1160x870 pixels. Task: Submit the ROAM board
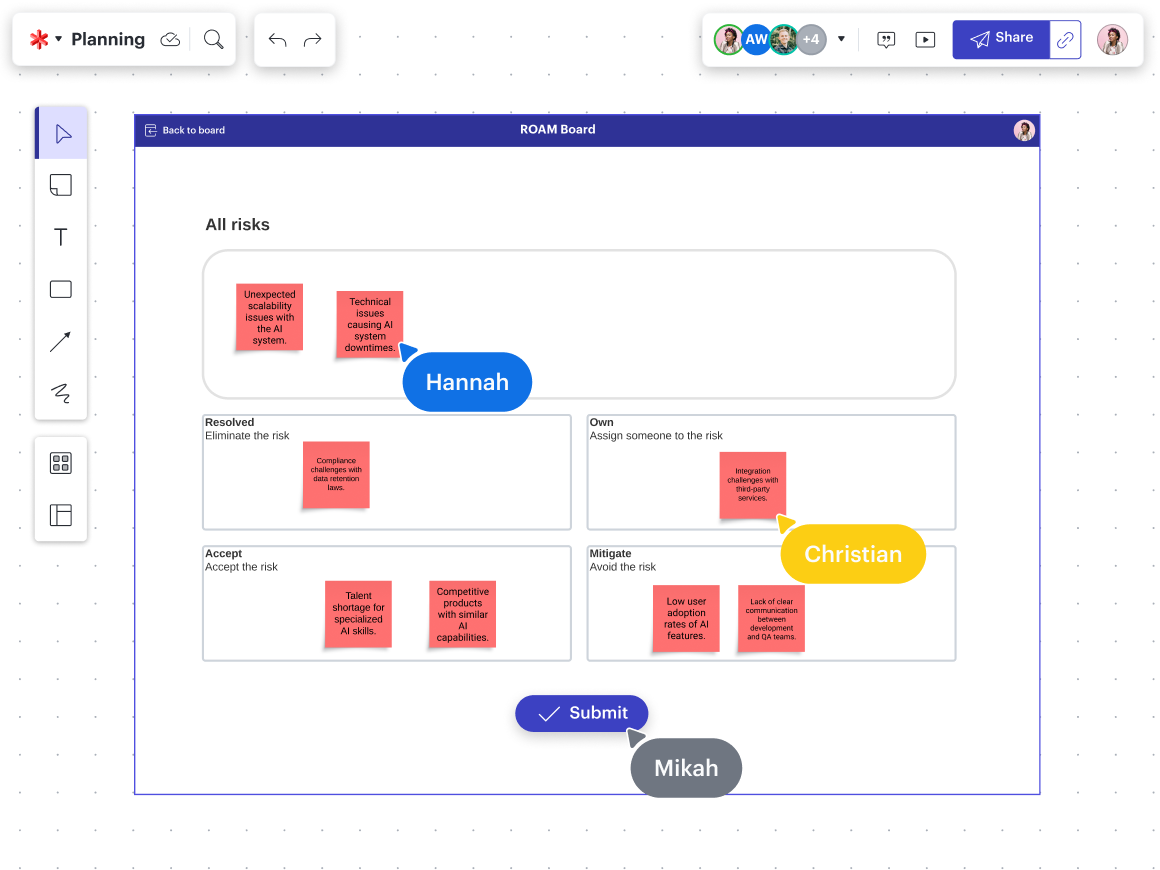click(582, 713)
